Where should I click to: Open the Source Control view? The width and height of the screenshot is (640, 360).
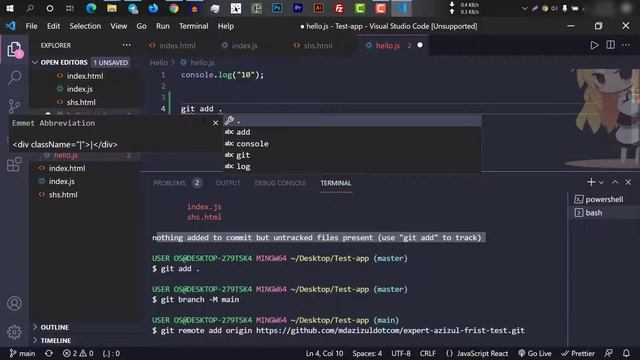click(14, 106)
